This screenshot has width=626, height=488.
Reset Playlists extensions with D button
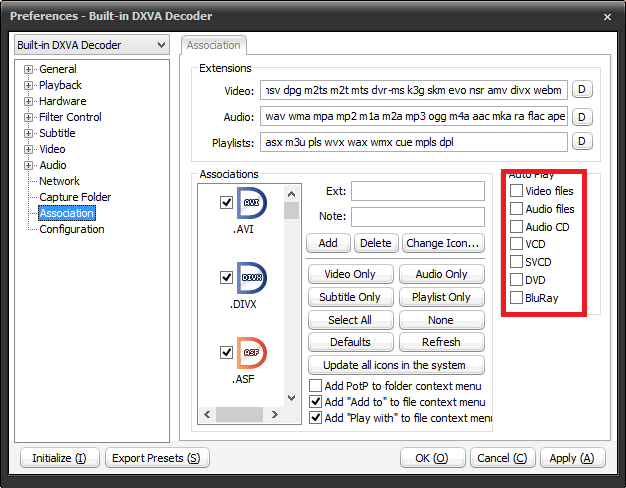click(x=582, y=141)
